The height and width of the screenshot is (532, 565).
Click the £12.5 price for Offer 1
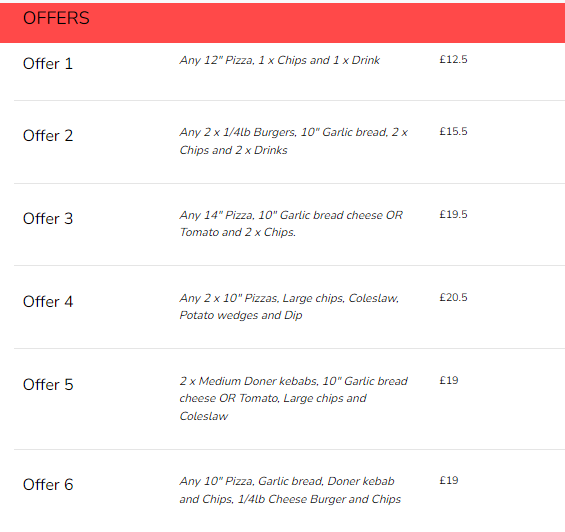453,59
